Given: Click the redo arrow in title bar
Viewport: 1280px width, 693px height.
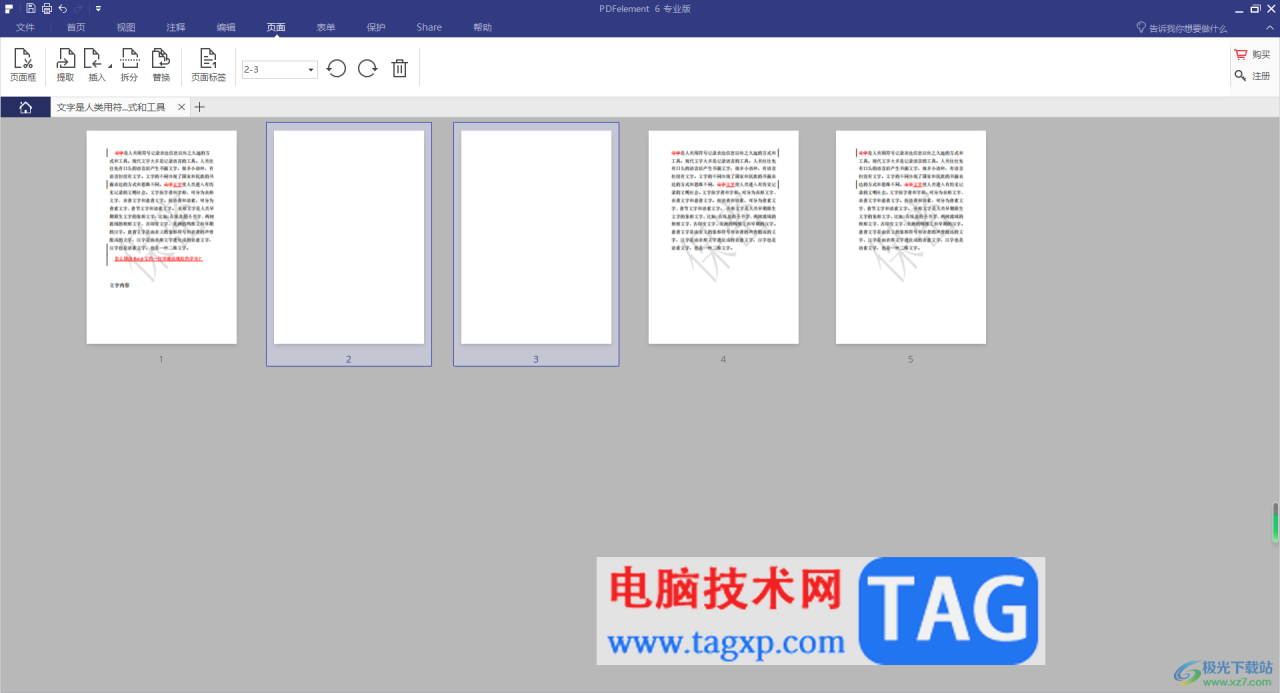Looking at the screenshot, I should pyautogui.click(x=78, y=8).
